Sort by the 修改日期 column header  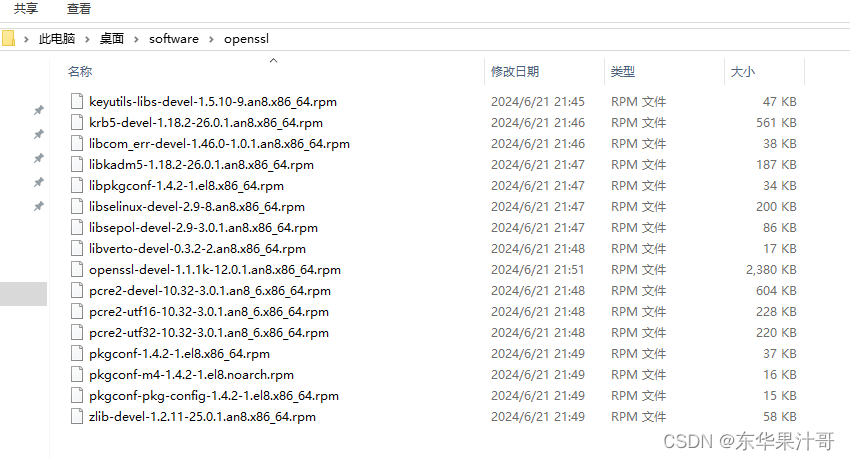click(515, 72)
